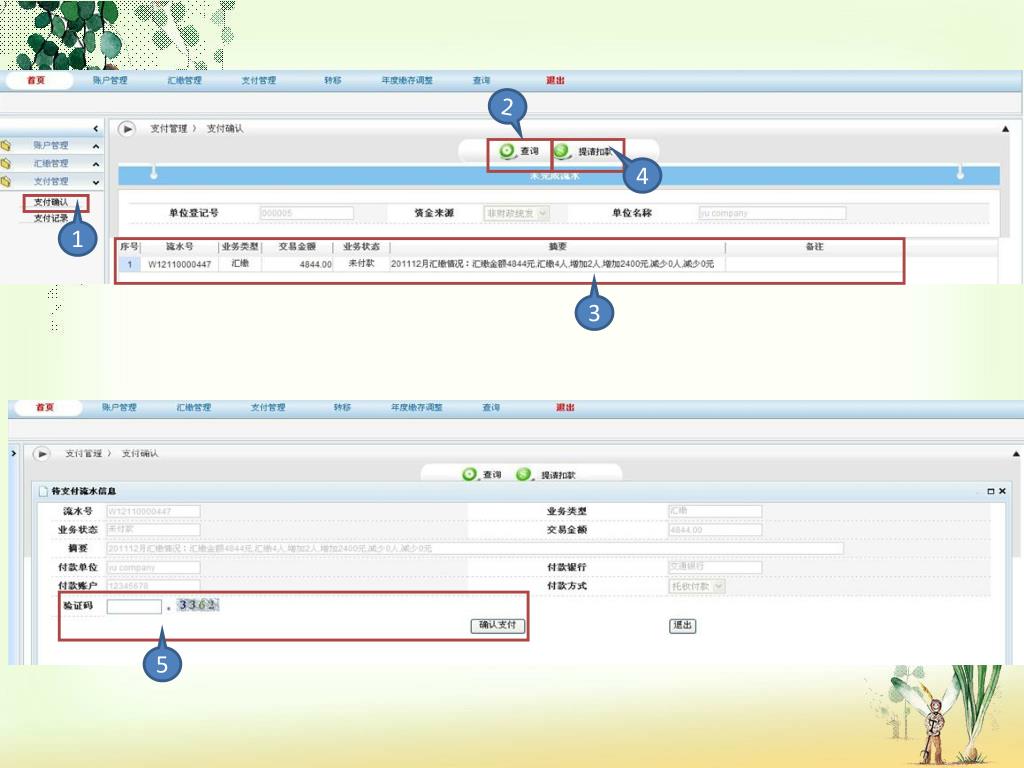Close the 待支付流水信息 window
This screenshot has width=1024, height=768.
click(x=1002, y=491)
